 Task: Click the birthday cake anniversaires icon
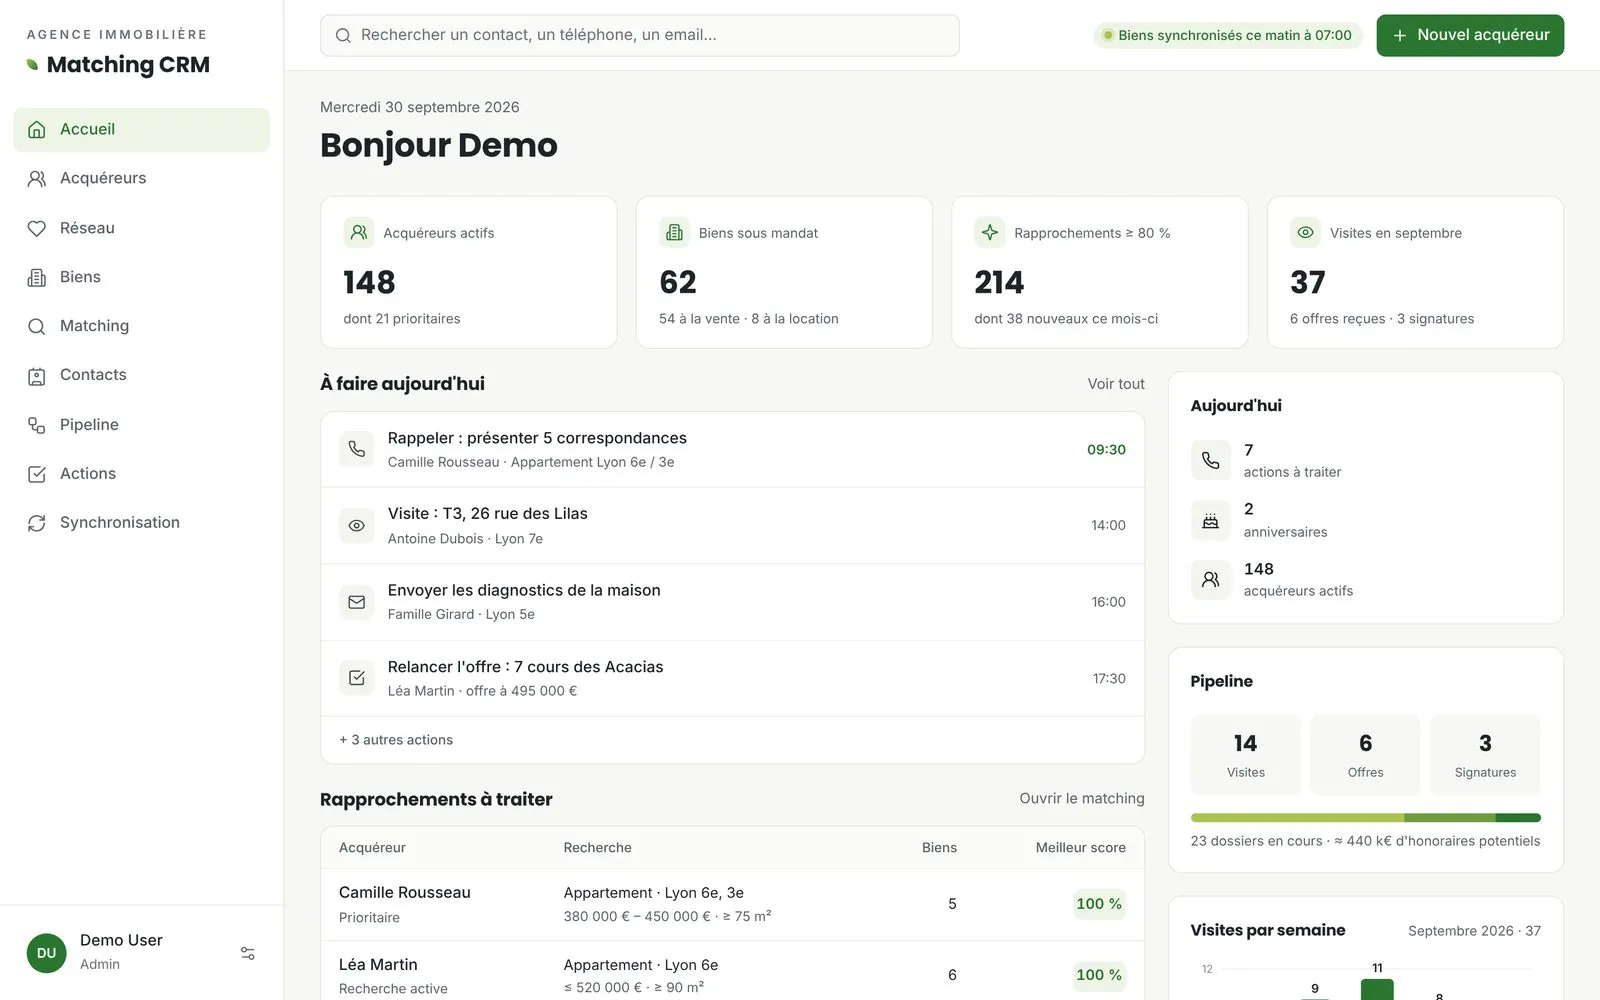pyautogui.click(x=1210, y=520)
